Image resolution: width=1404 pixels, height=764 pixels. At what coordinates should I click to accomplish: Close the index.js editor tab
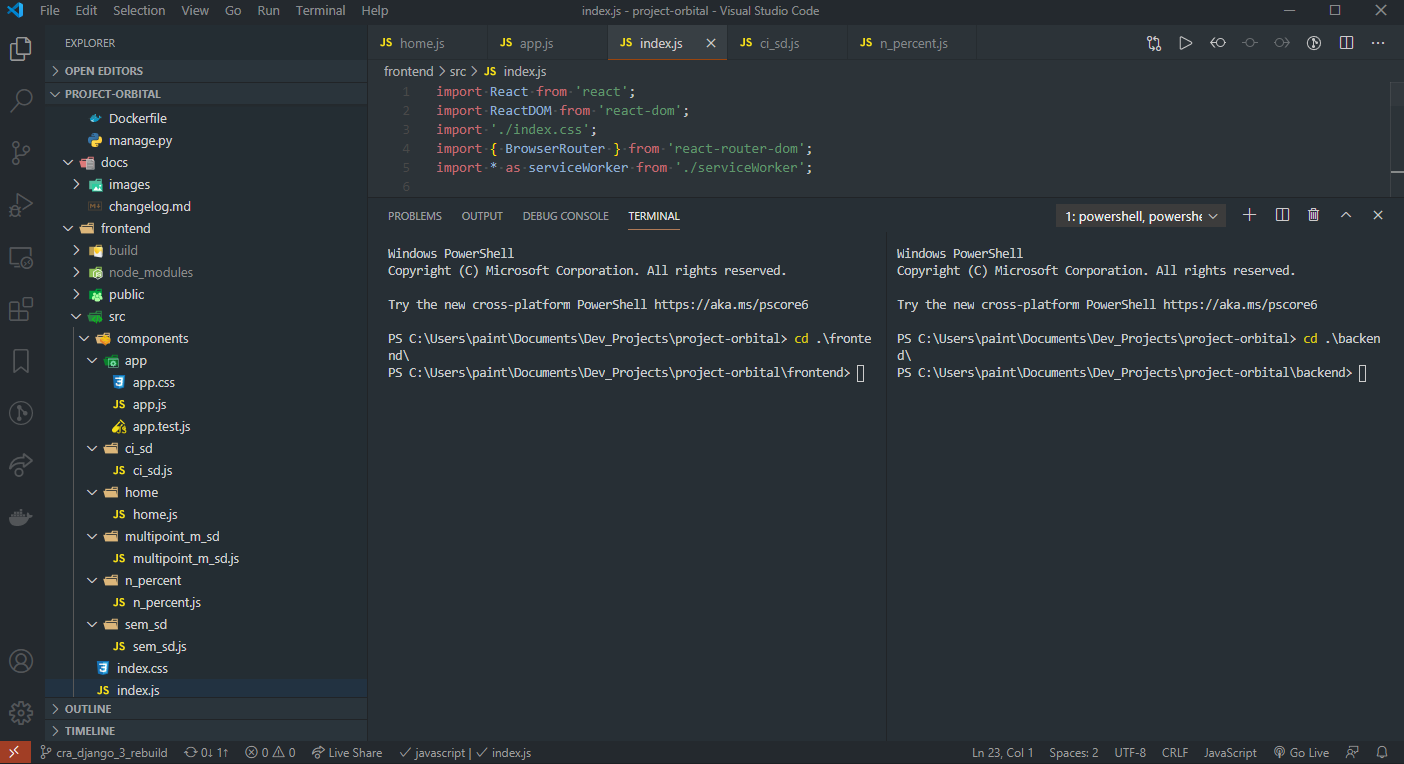[x=711, y=43]
